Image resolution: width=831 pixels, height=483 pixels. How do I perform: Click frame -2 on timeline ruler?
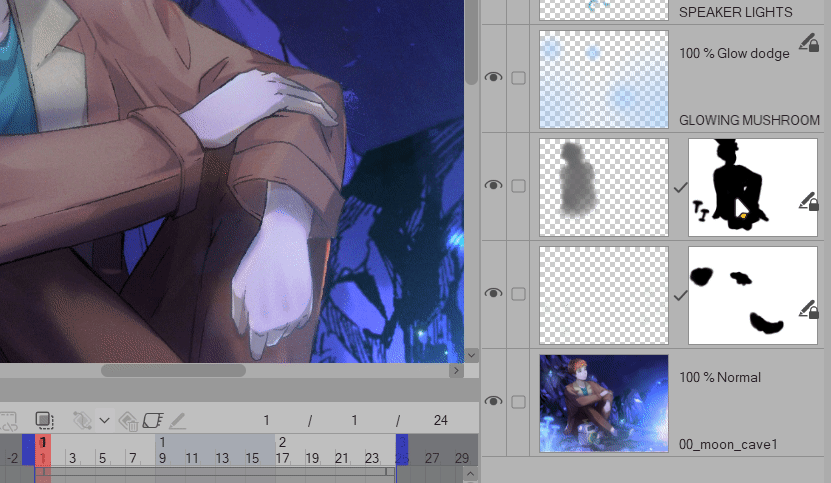(x=12, y=458)
